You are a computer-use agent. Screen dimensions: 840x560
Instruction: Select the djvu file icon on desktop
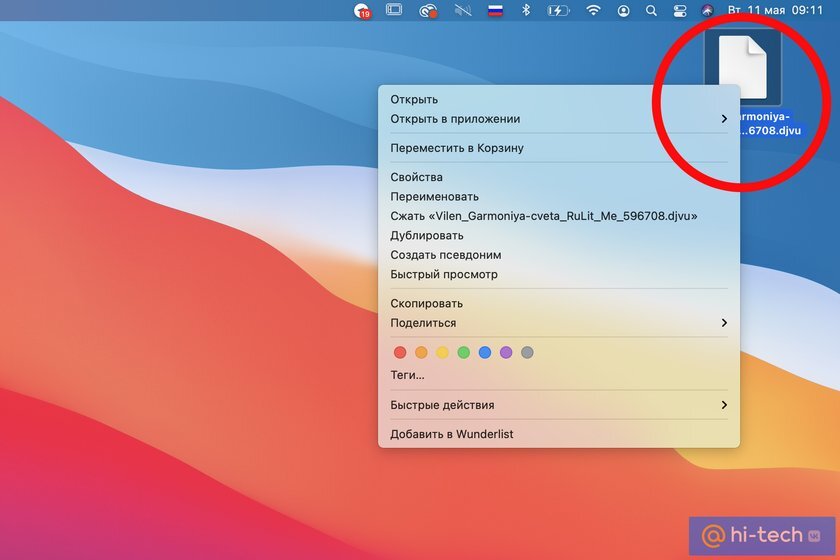[742, 68]
